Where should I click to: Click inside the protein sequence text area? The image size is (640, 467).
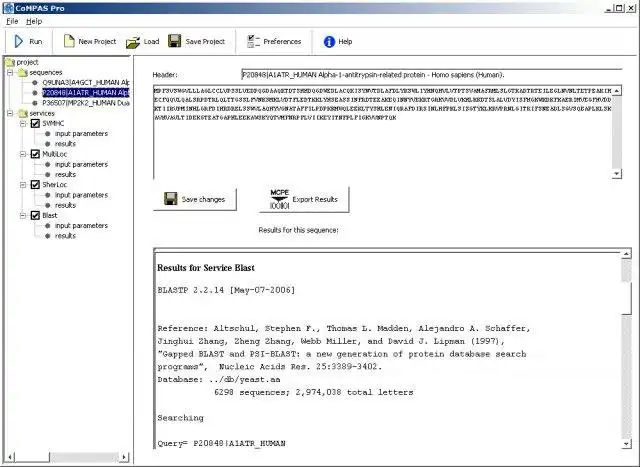point(382,132)
